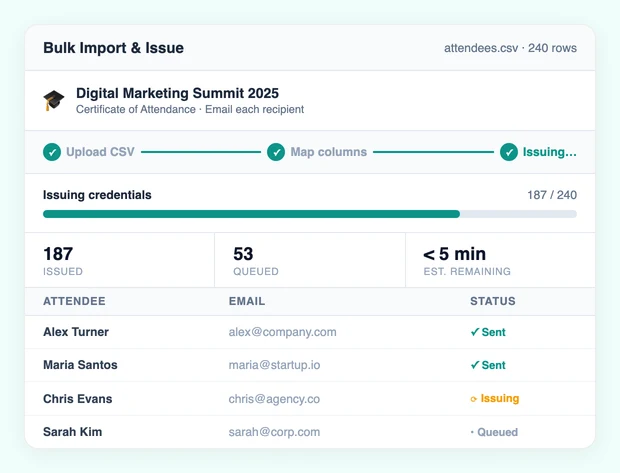Click the maria@startup.io email
This screenshot has width=620, height=473.
click(x=274, y=365)
